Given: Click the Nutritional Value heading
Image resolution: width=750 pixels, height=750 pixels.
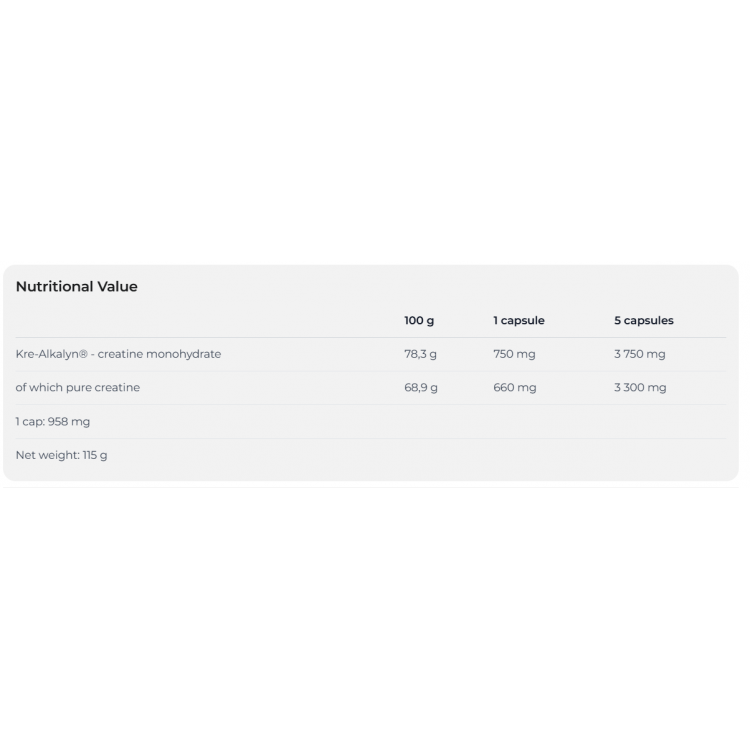Looking at the screenshot, I should [76, 287].
